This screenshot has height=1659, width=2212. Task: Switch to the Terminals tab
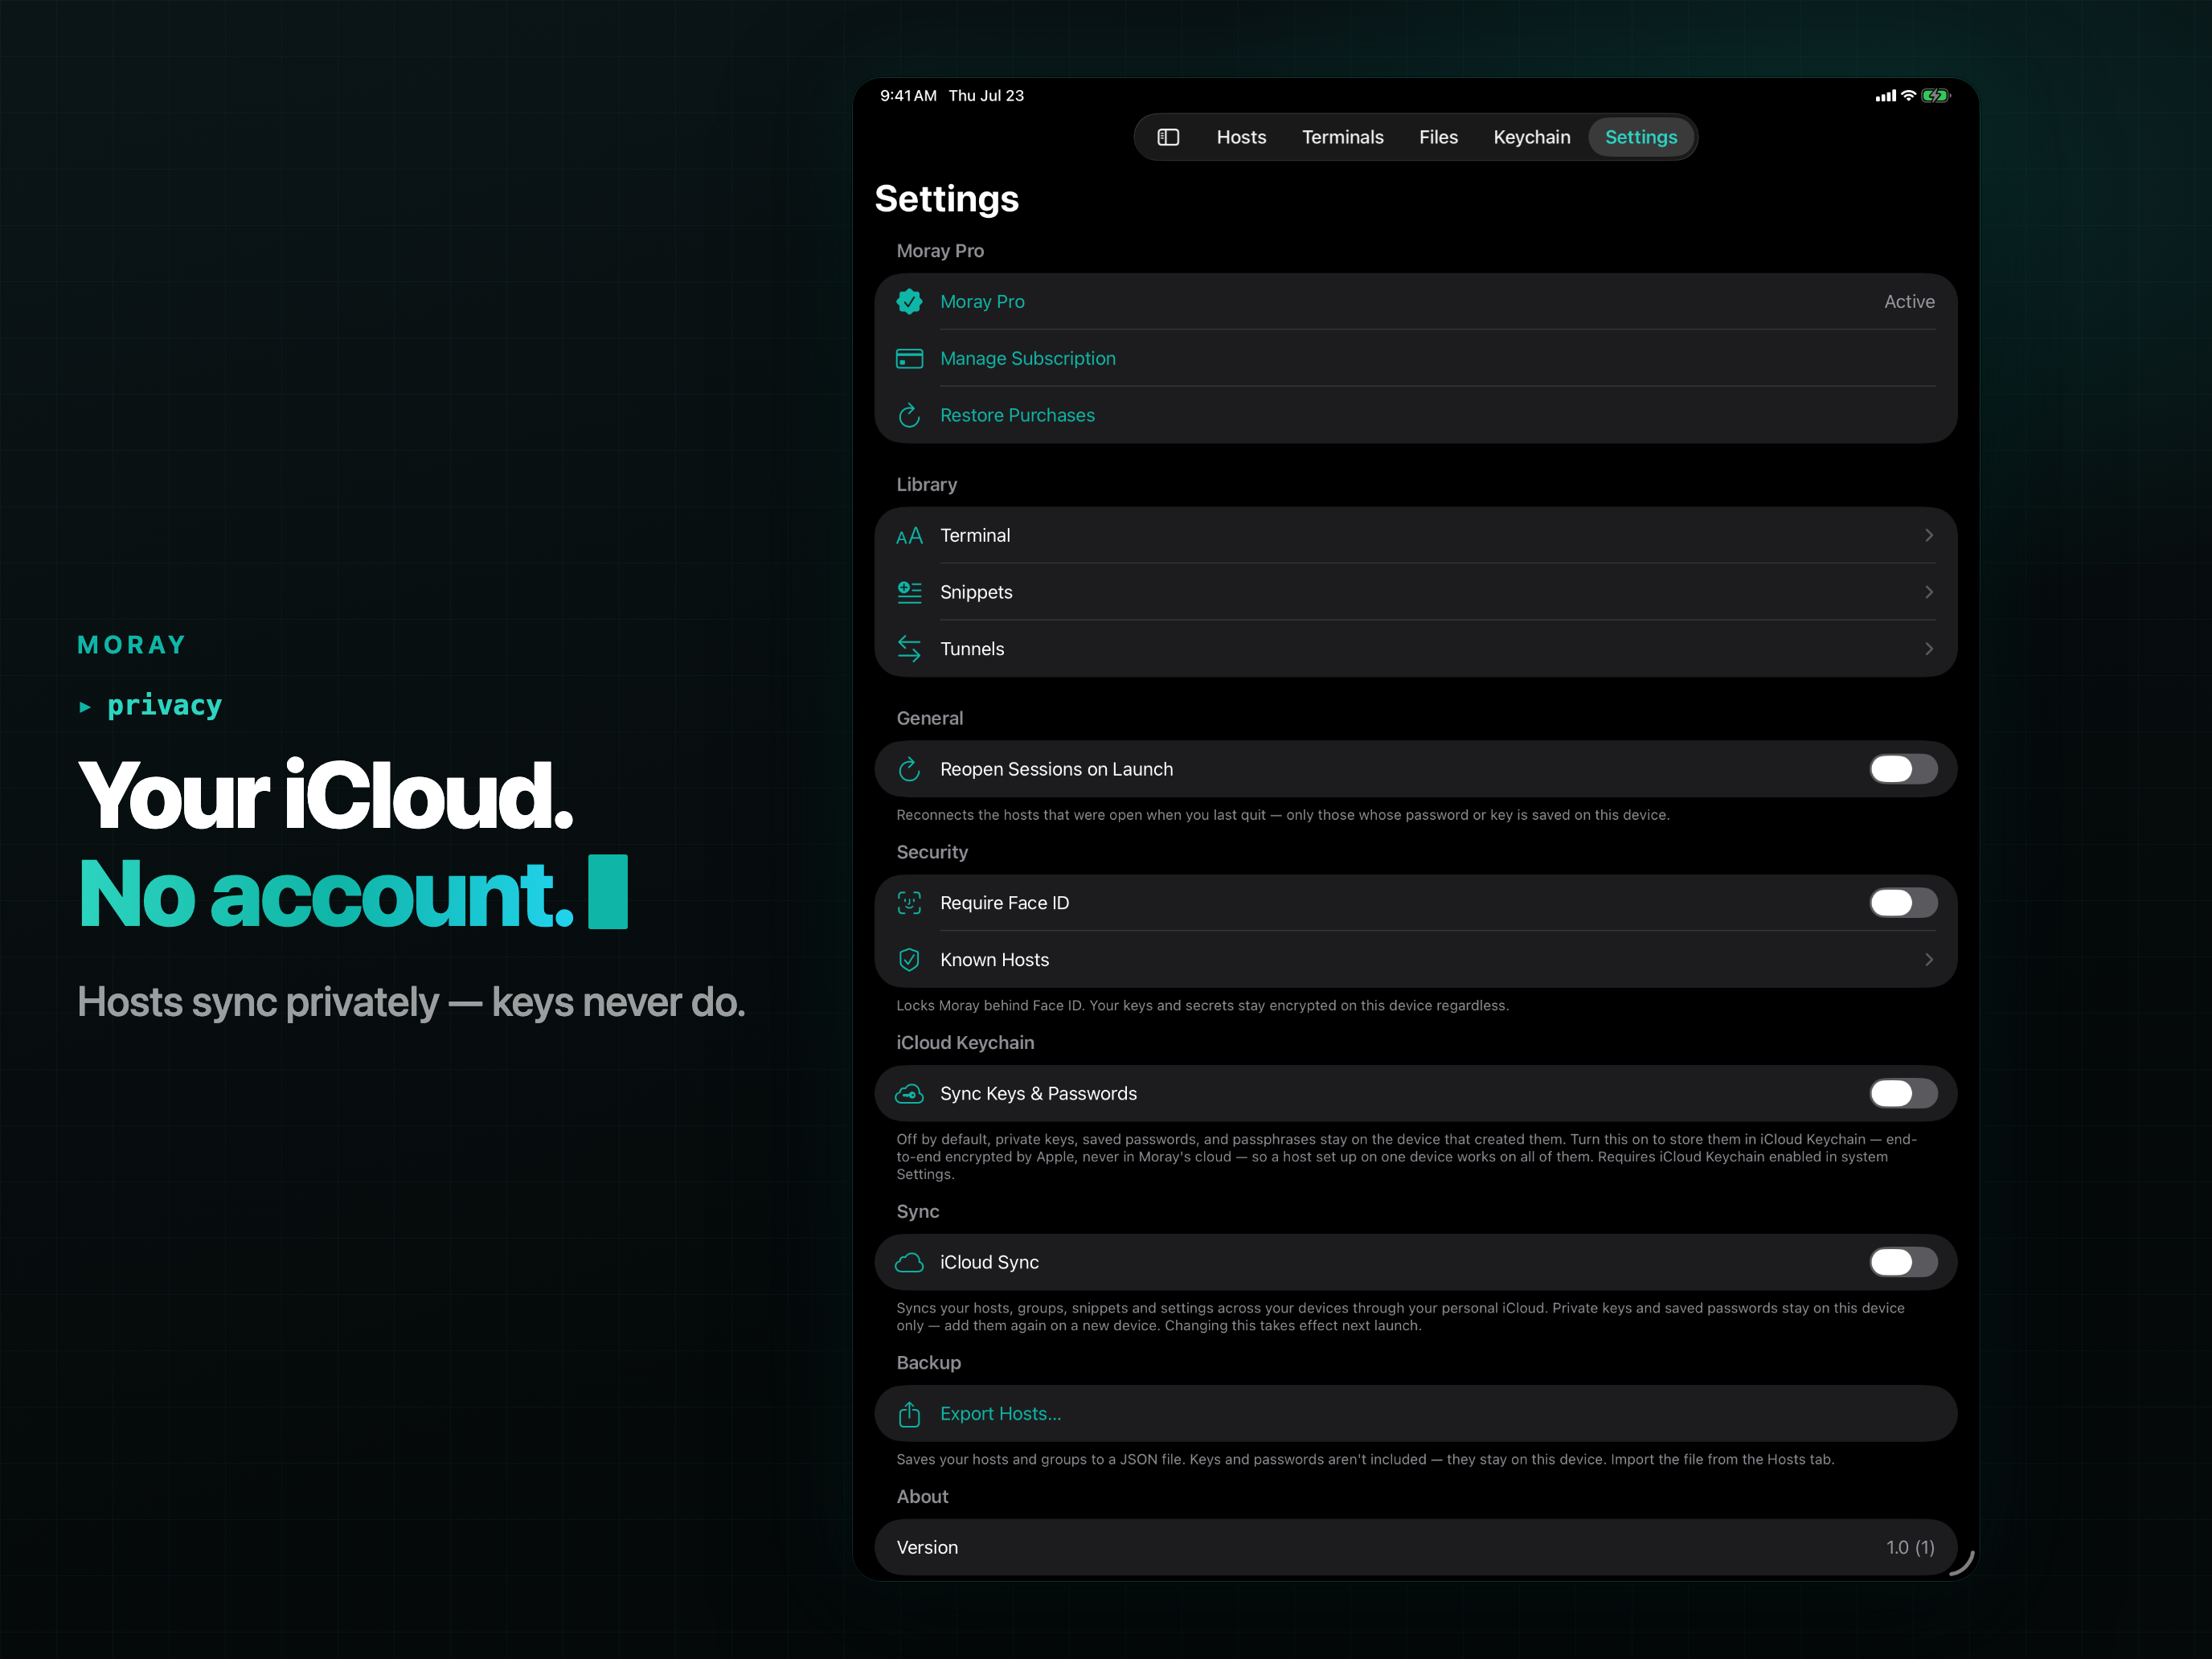[1342, 137]
